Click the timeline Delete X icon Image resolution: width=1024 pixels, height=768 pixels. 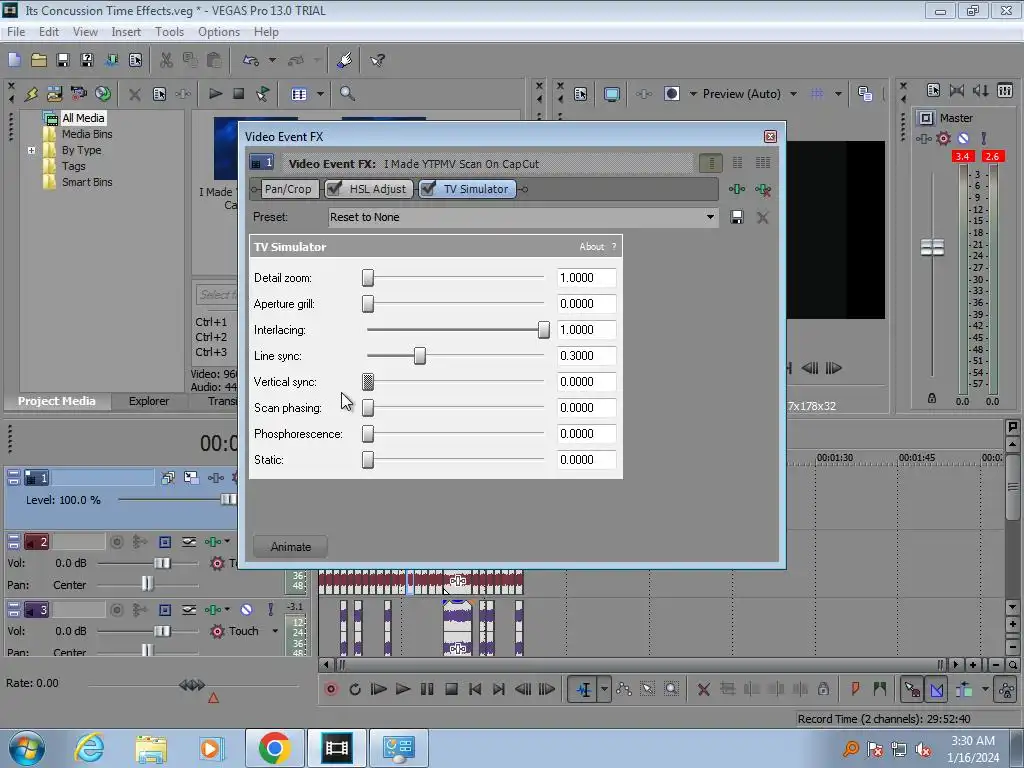pos(703,689)
